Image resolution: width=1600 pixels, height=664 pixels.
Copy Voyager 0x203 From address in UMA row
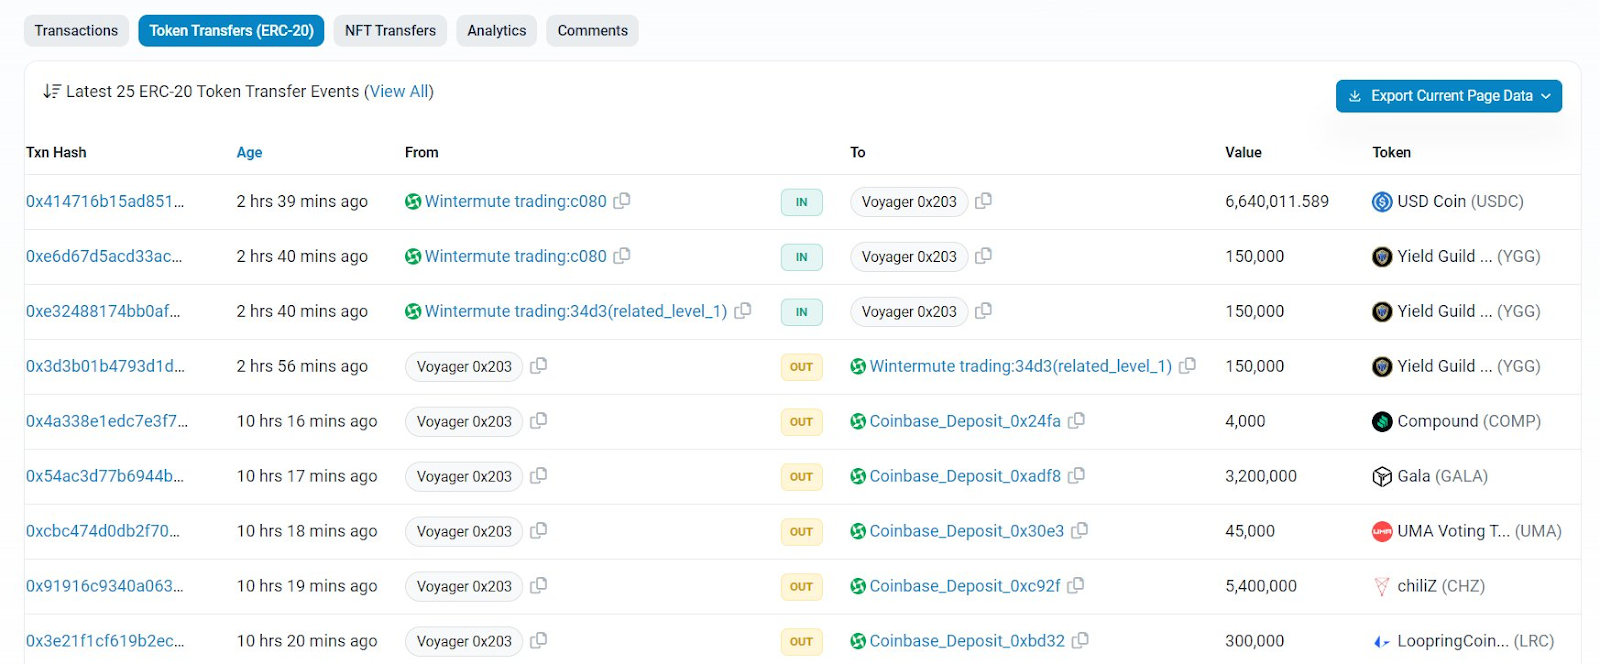pos(538,531)
